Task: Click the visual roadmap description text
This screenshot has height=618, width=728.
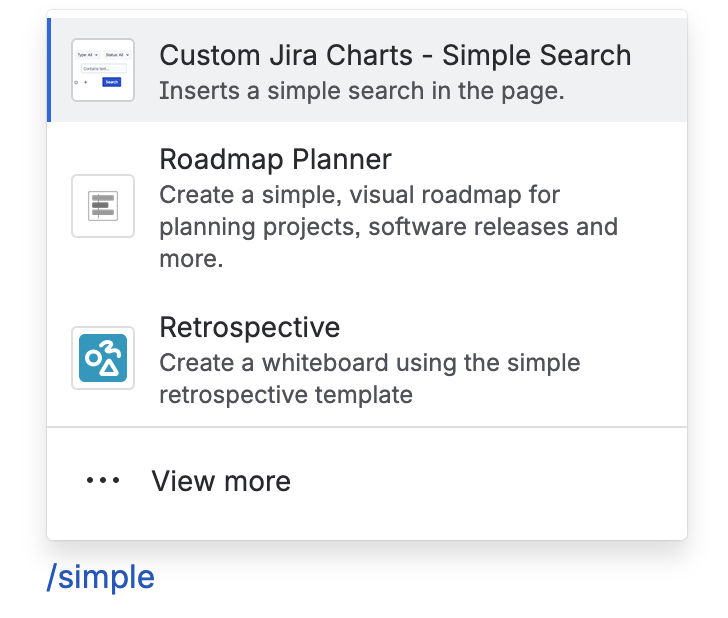Action: point(389,227)
